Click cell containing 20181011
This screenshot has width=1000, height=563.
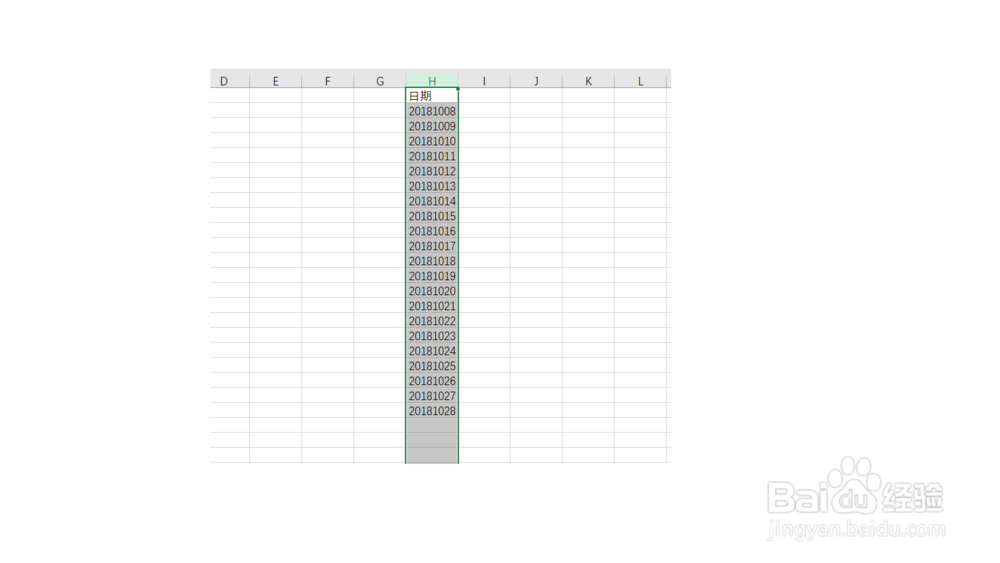pos(432,156)
